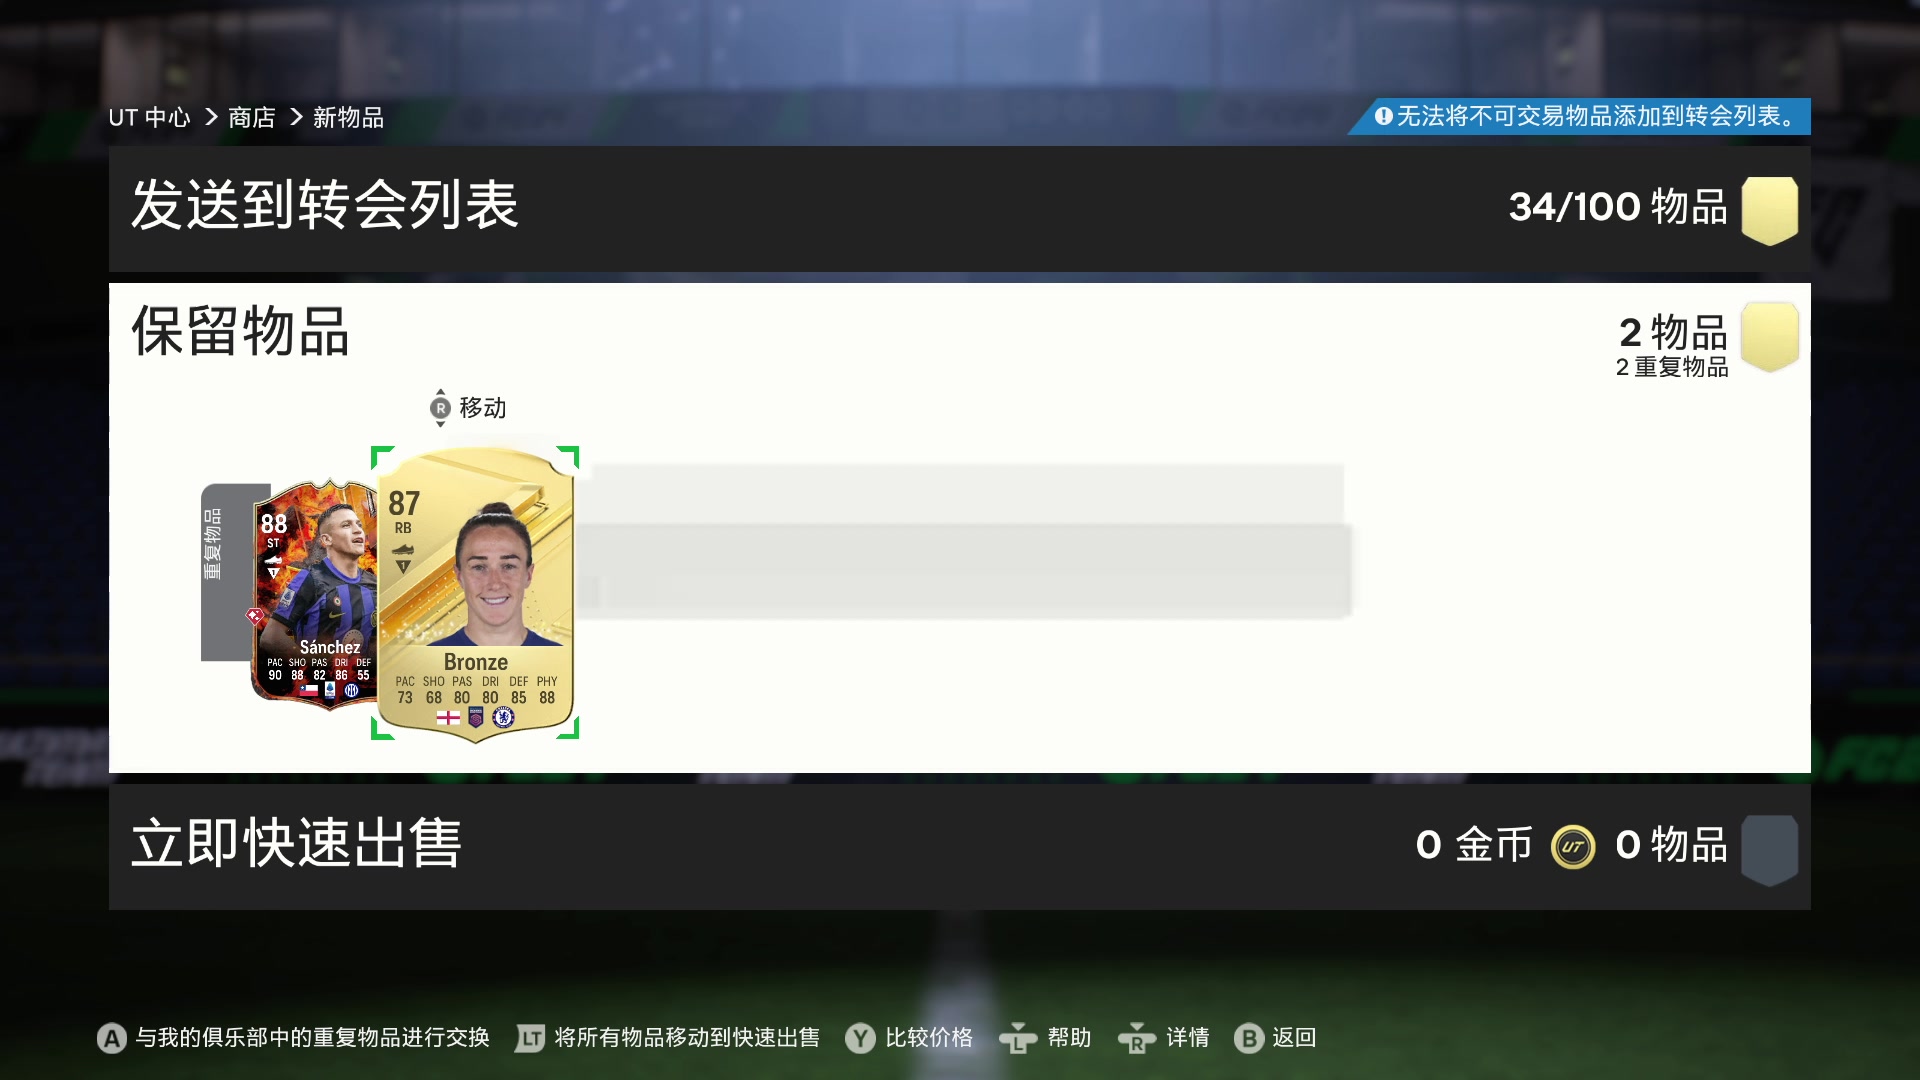The height and width of the screenshot is (1080, 1920).
Task: Click the A button icon for swapping duplicates
Action: tap(111, 1038)
